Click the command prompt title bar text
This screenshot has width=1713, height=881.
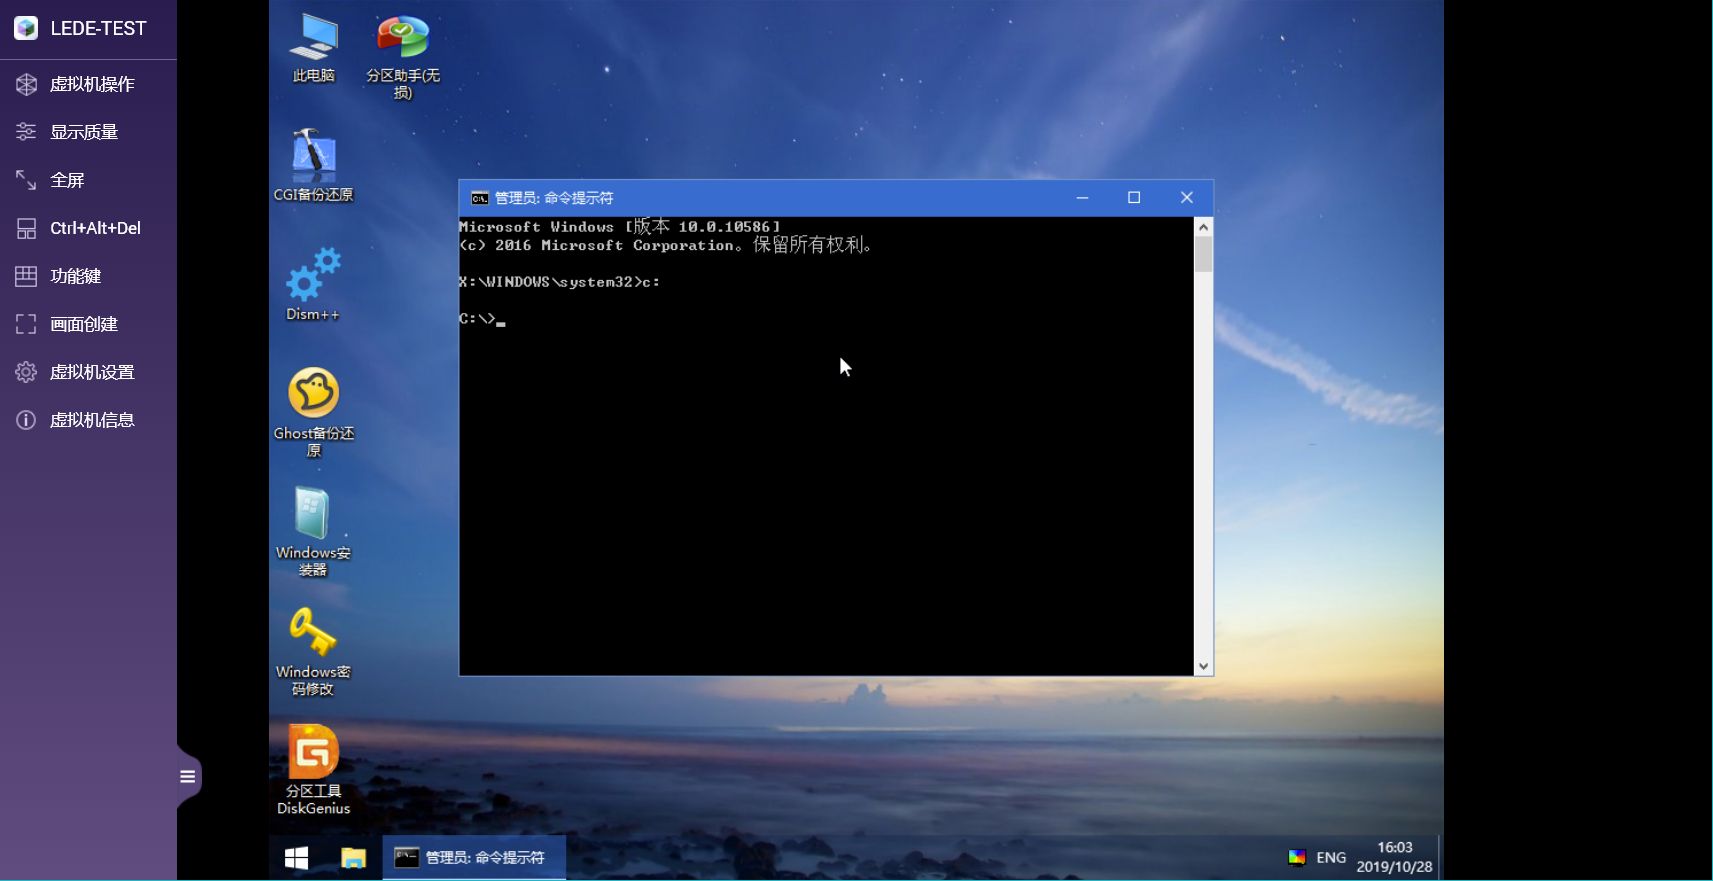tap(554, 198)
